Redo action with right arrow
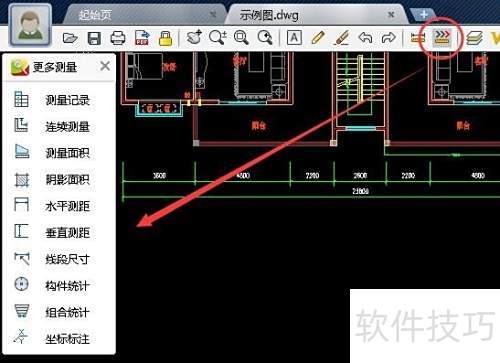 pos(388,38)
